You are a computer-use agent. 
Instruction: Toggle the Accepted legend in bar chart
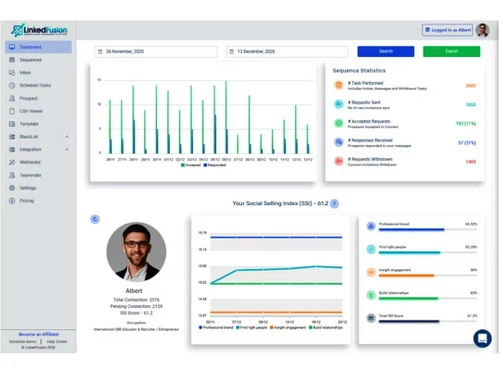(x=191, y=165)
